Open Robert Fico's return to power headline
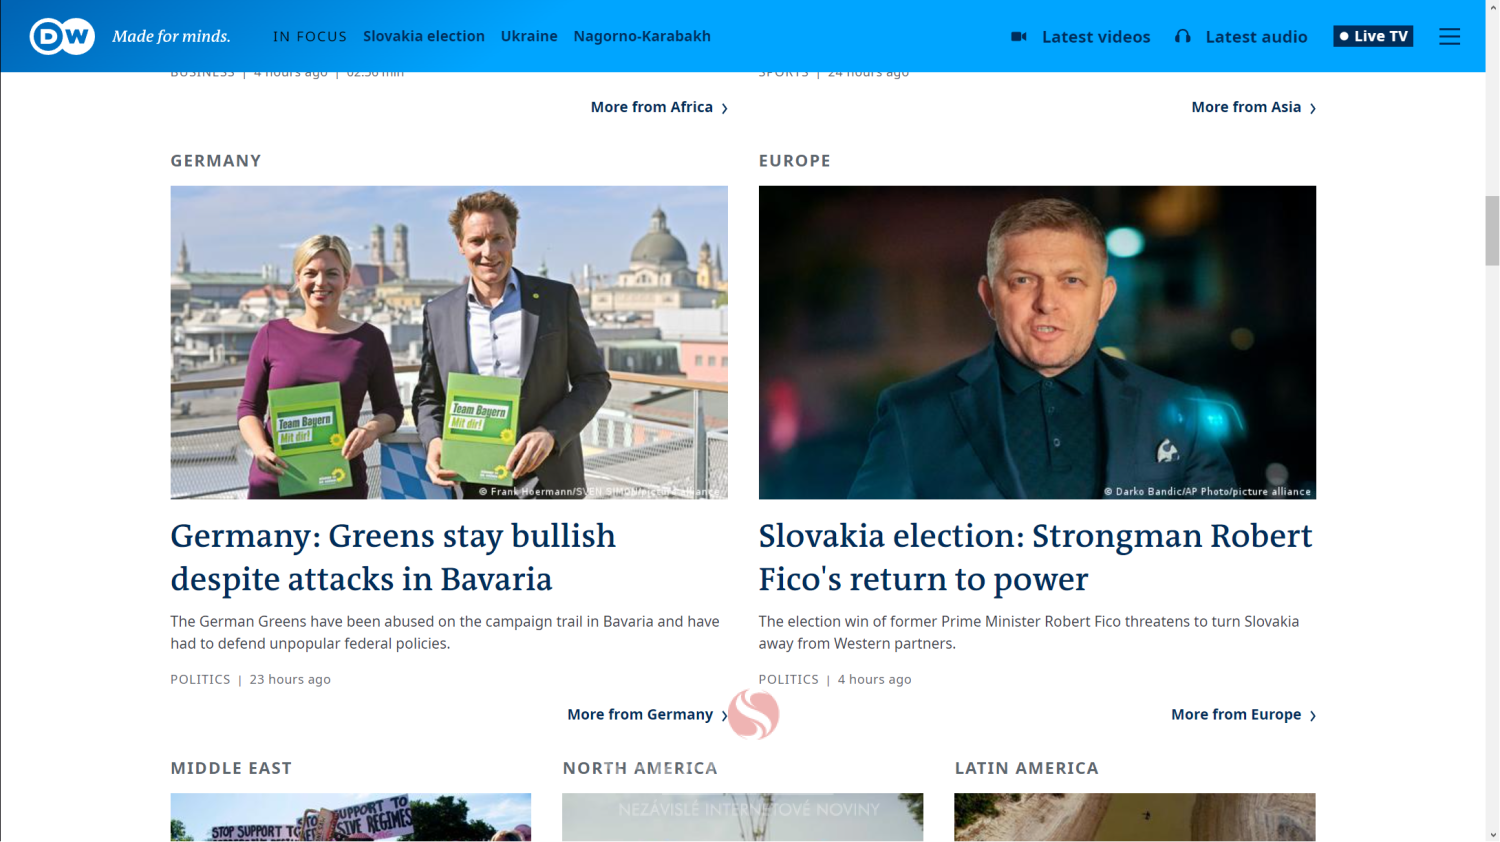 coord(1035,557)
